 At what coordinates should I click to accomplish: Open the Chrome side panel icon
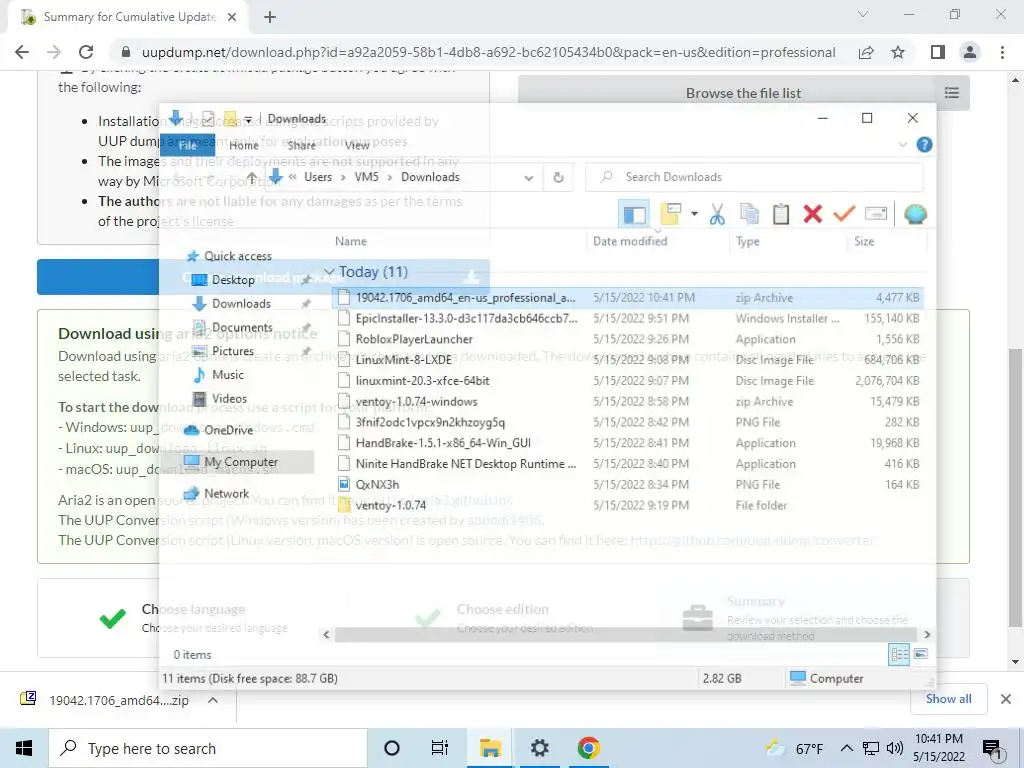tap(938, 52)
